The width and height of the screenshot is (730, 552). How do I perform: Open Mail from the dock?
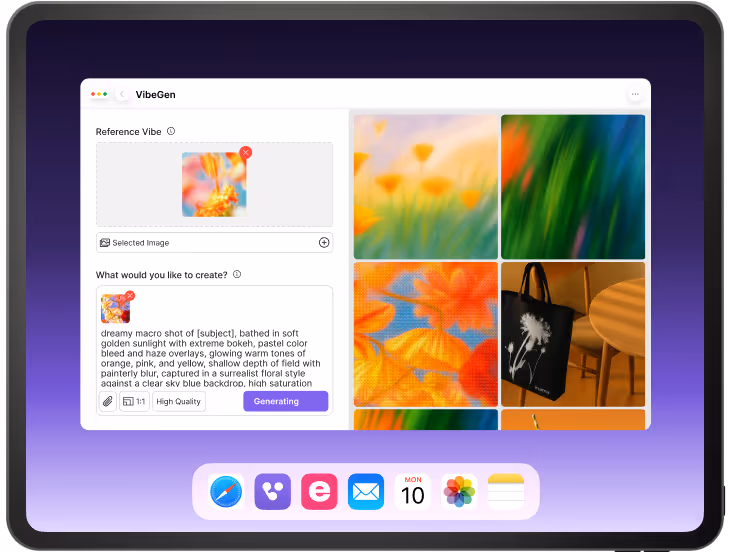click(x=366, y=491)
